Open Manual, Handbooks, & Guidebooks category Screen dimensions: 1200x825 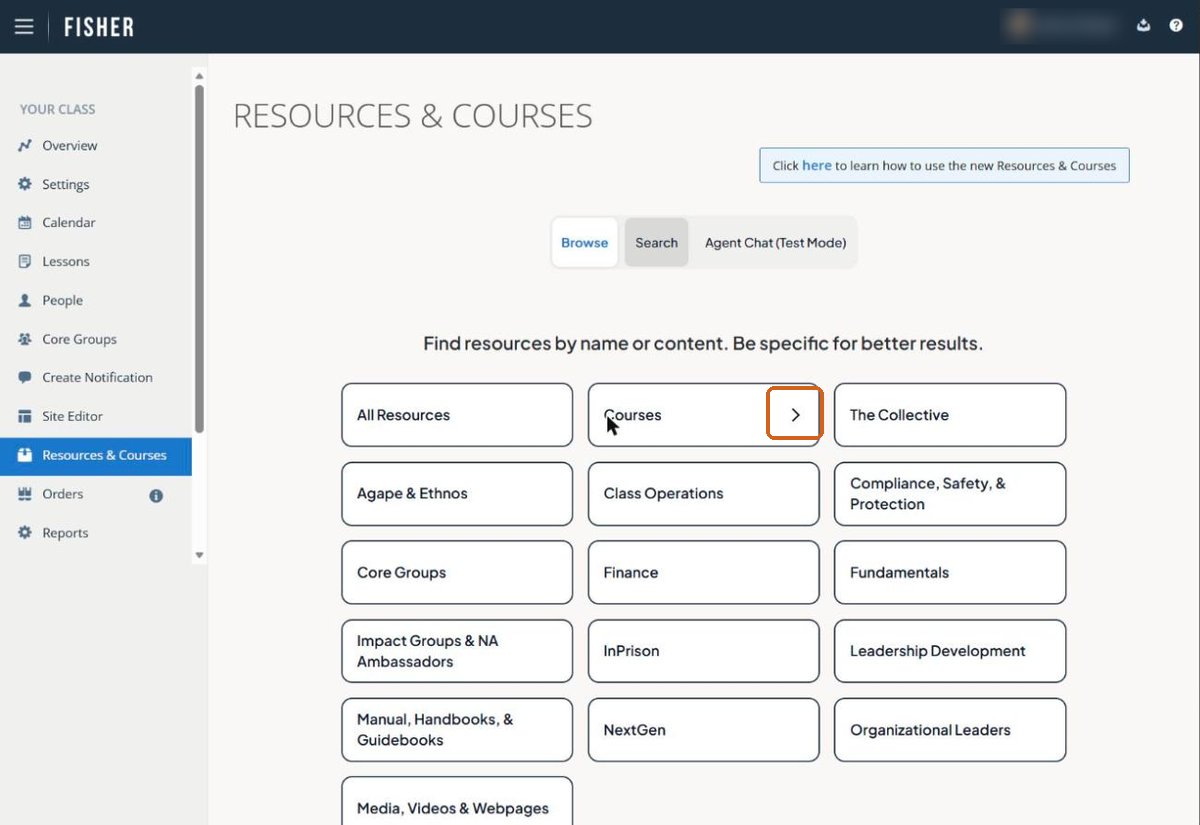(457, 730)
